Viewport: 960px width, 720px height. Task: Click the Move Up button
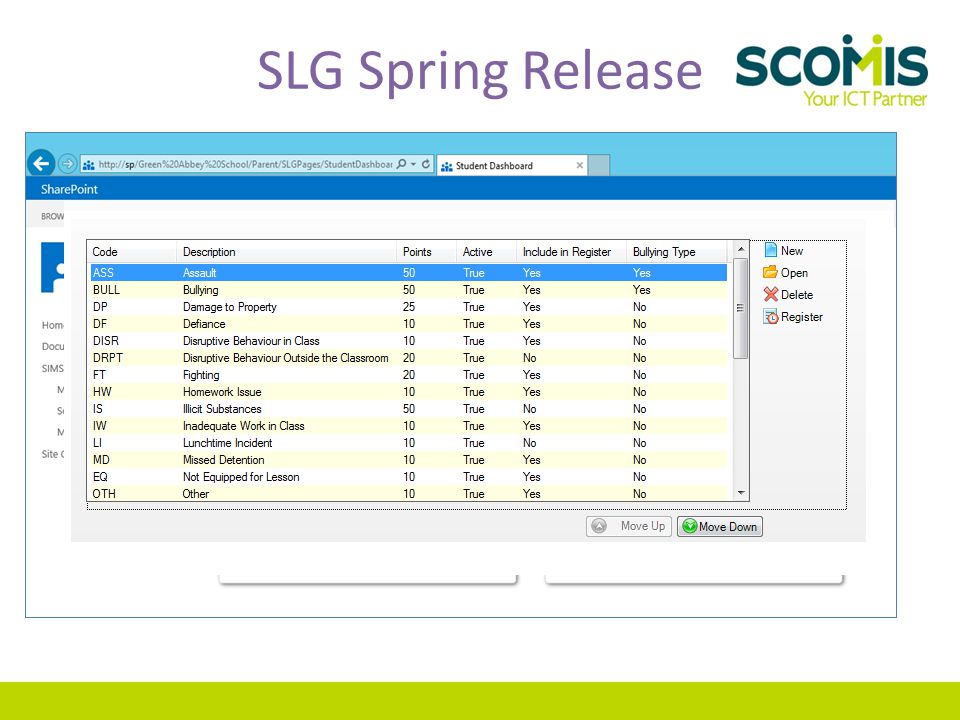(x=629, y=526)
